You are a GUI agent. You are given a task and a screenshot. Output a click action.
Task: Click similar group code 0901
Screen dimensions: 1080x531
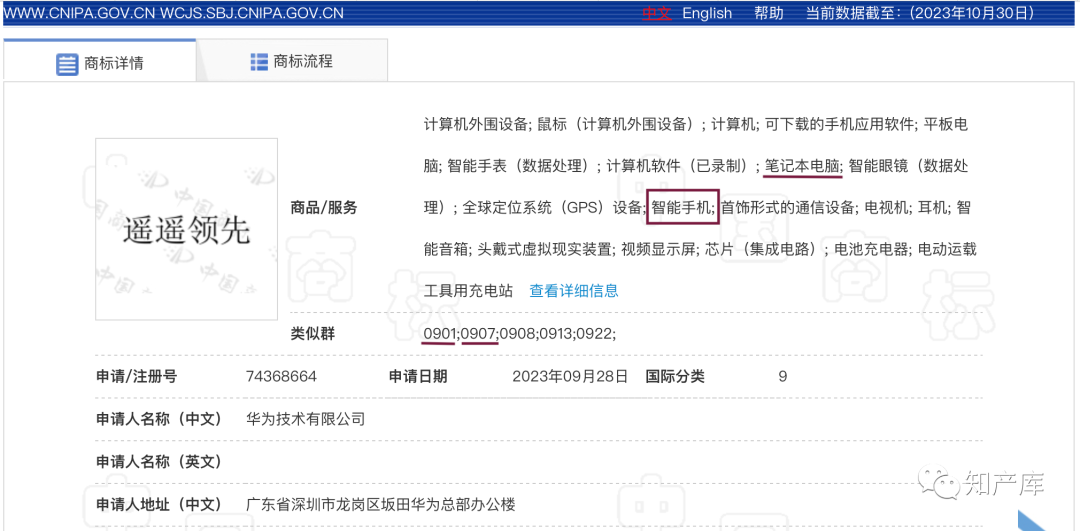[440, 333]
